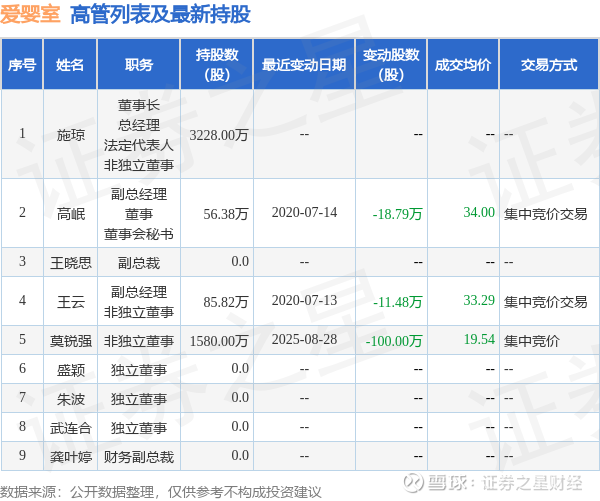Click the change amount -11.48万
600x501 pixels.
398,302
